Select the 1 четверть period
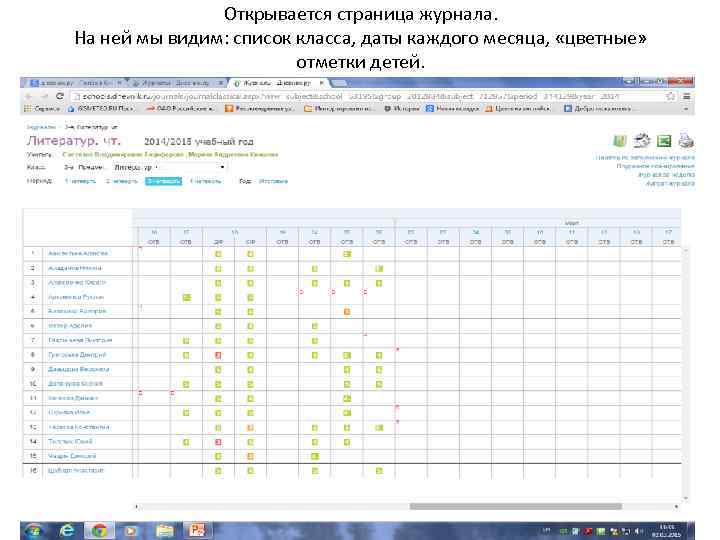 [x=80, y=181]
